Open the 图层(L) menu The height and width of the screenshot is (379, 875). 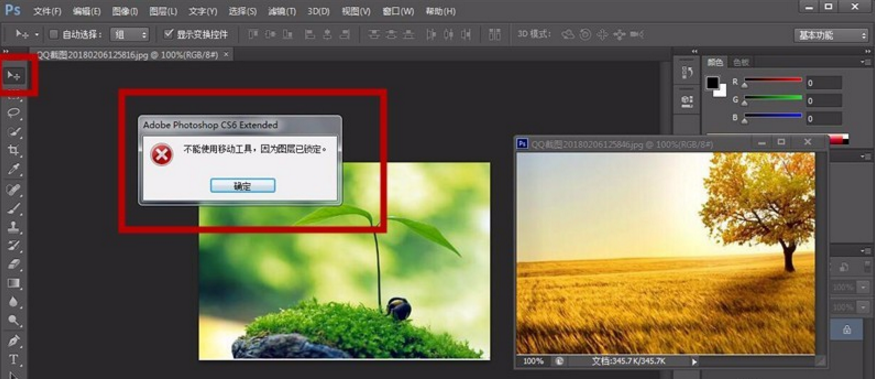[x=163, y=11]
